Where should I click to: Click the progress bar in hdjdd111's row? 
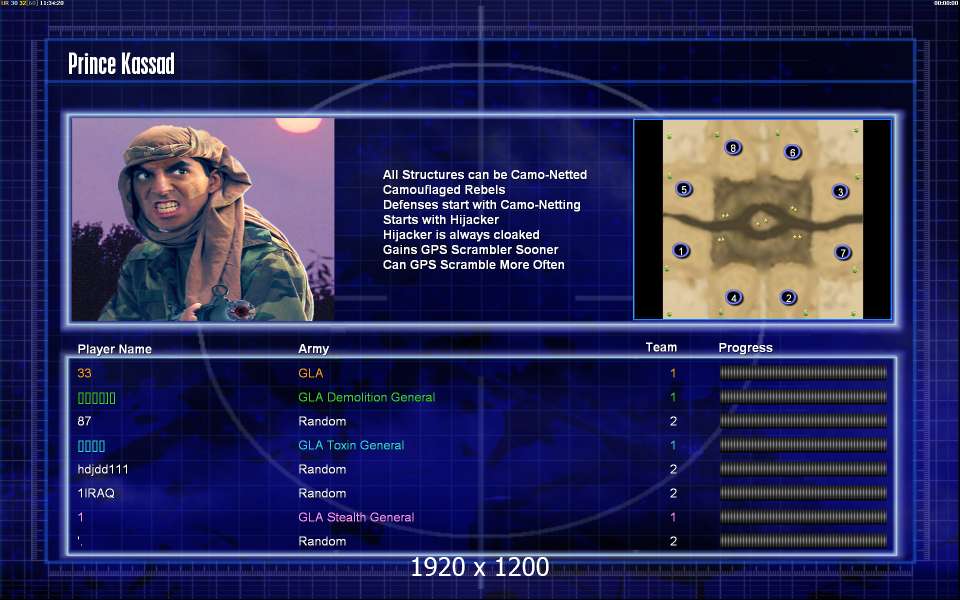point(803,468)
